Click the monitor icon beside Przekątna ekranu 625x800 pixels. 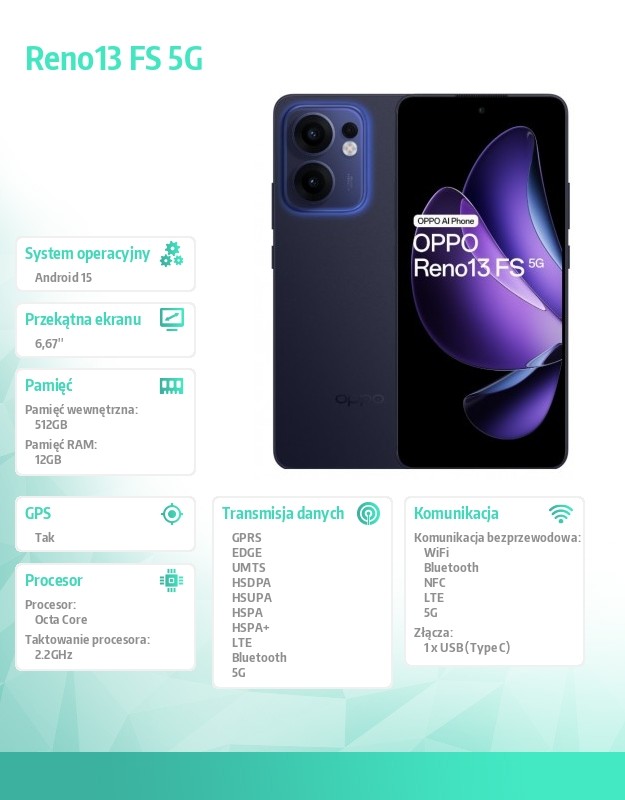coord(171,319)
